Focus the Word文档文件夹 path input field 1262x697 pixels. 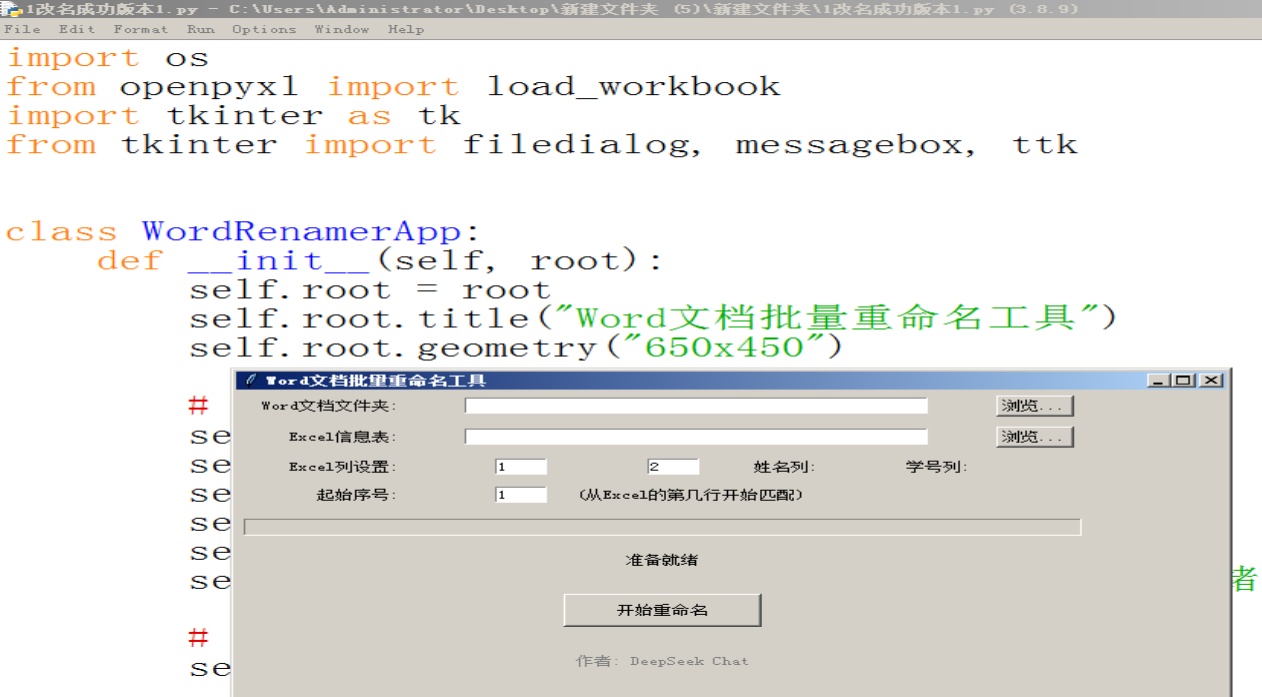point(695,406)
